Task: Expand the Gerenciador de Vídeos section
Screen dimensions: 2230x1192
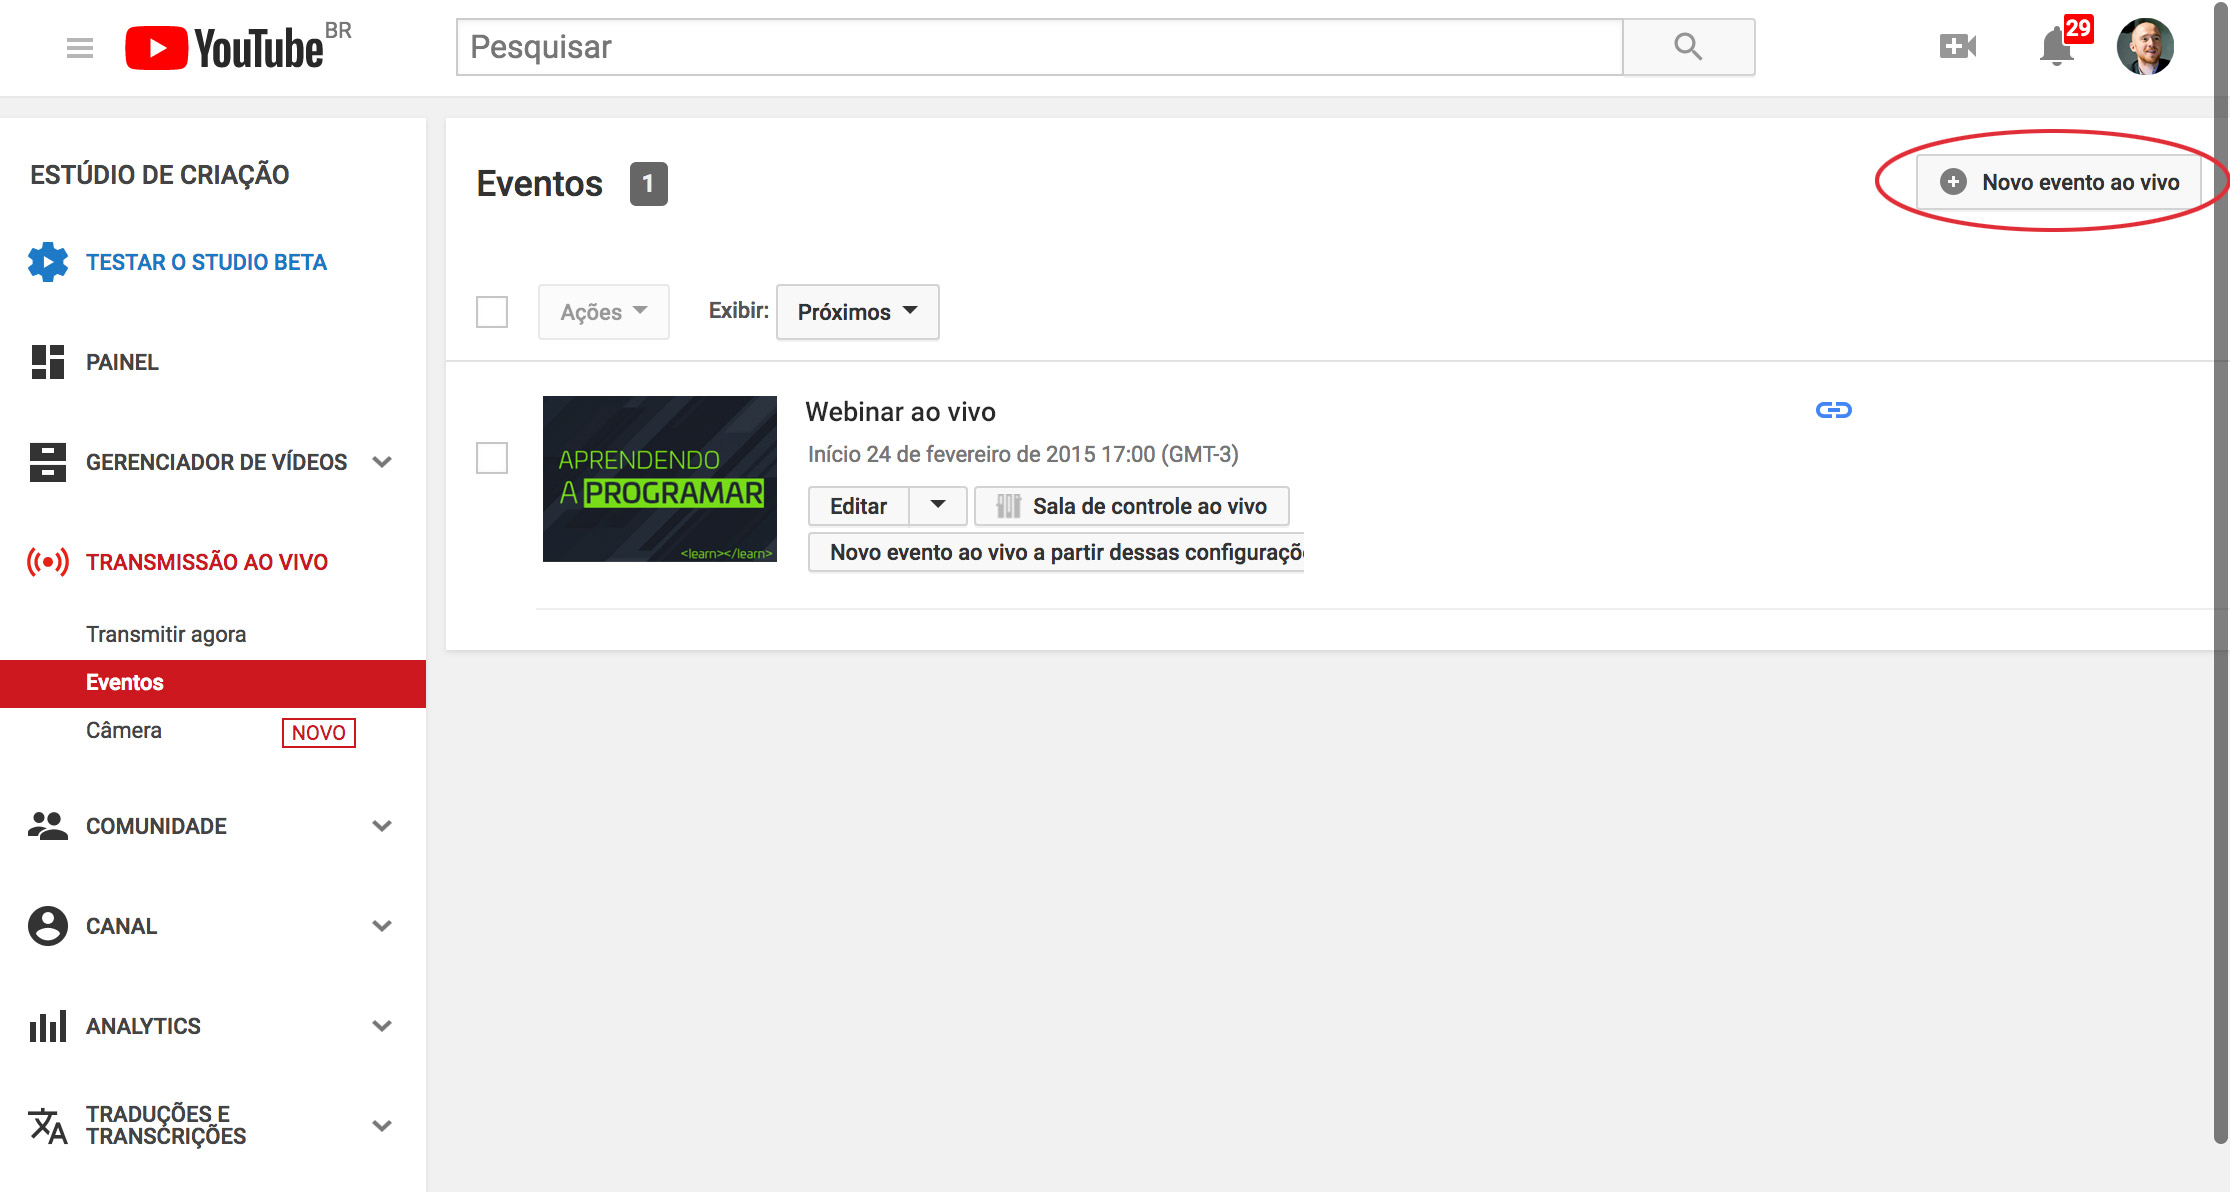Action: click(381, 462)
